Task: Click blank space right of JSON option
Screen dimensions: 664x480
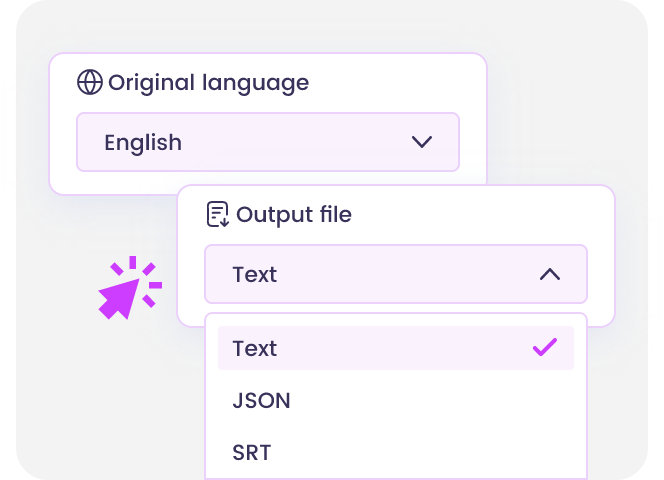Action: point(450,401)
